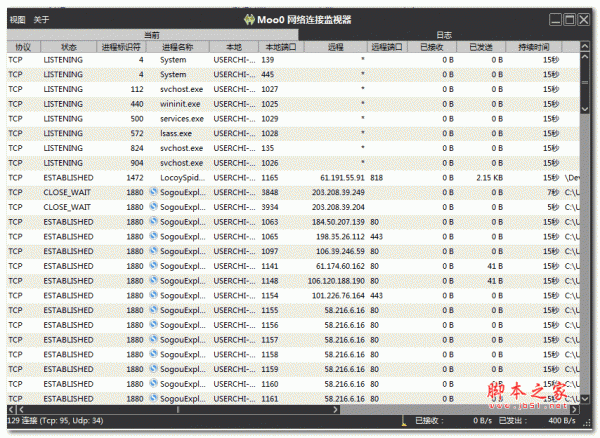Click Sogou icon in local port 1159 row
This screenshot has width=600, height=438.
[153, 368]
